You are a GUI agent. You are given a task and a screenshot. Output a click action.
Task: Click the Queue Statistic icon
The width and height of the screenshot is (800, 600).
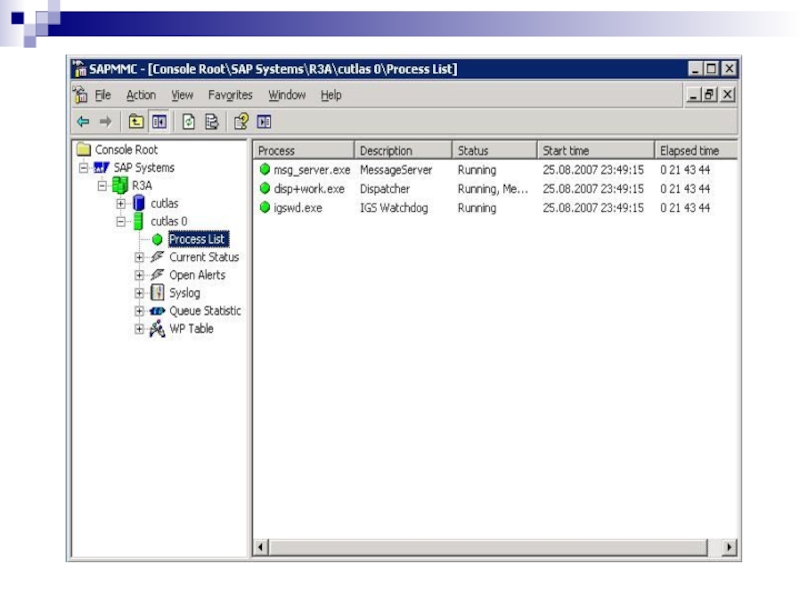point(157,311)
